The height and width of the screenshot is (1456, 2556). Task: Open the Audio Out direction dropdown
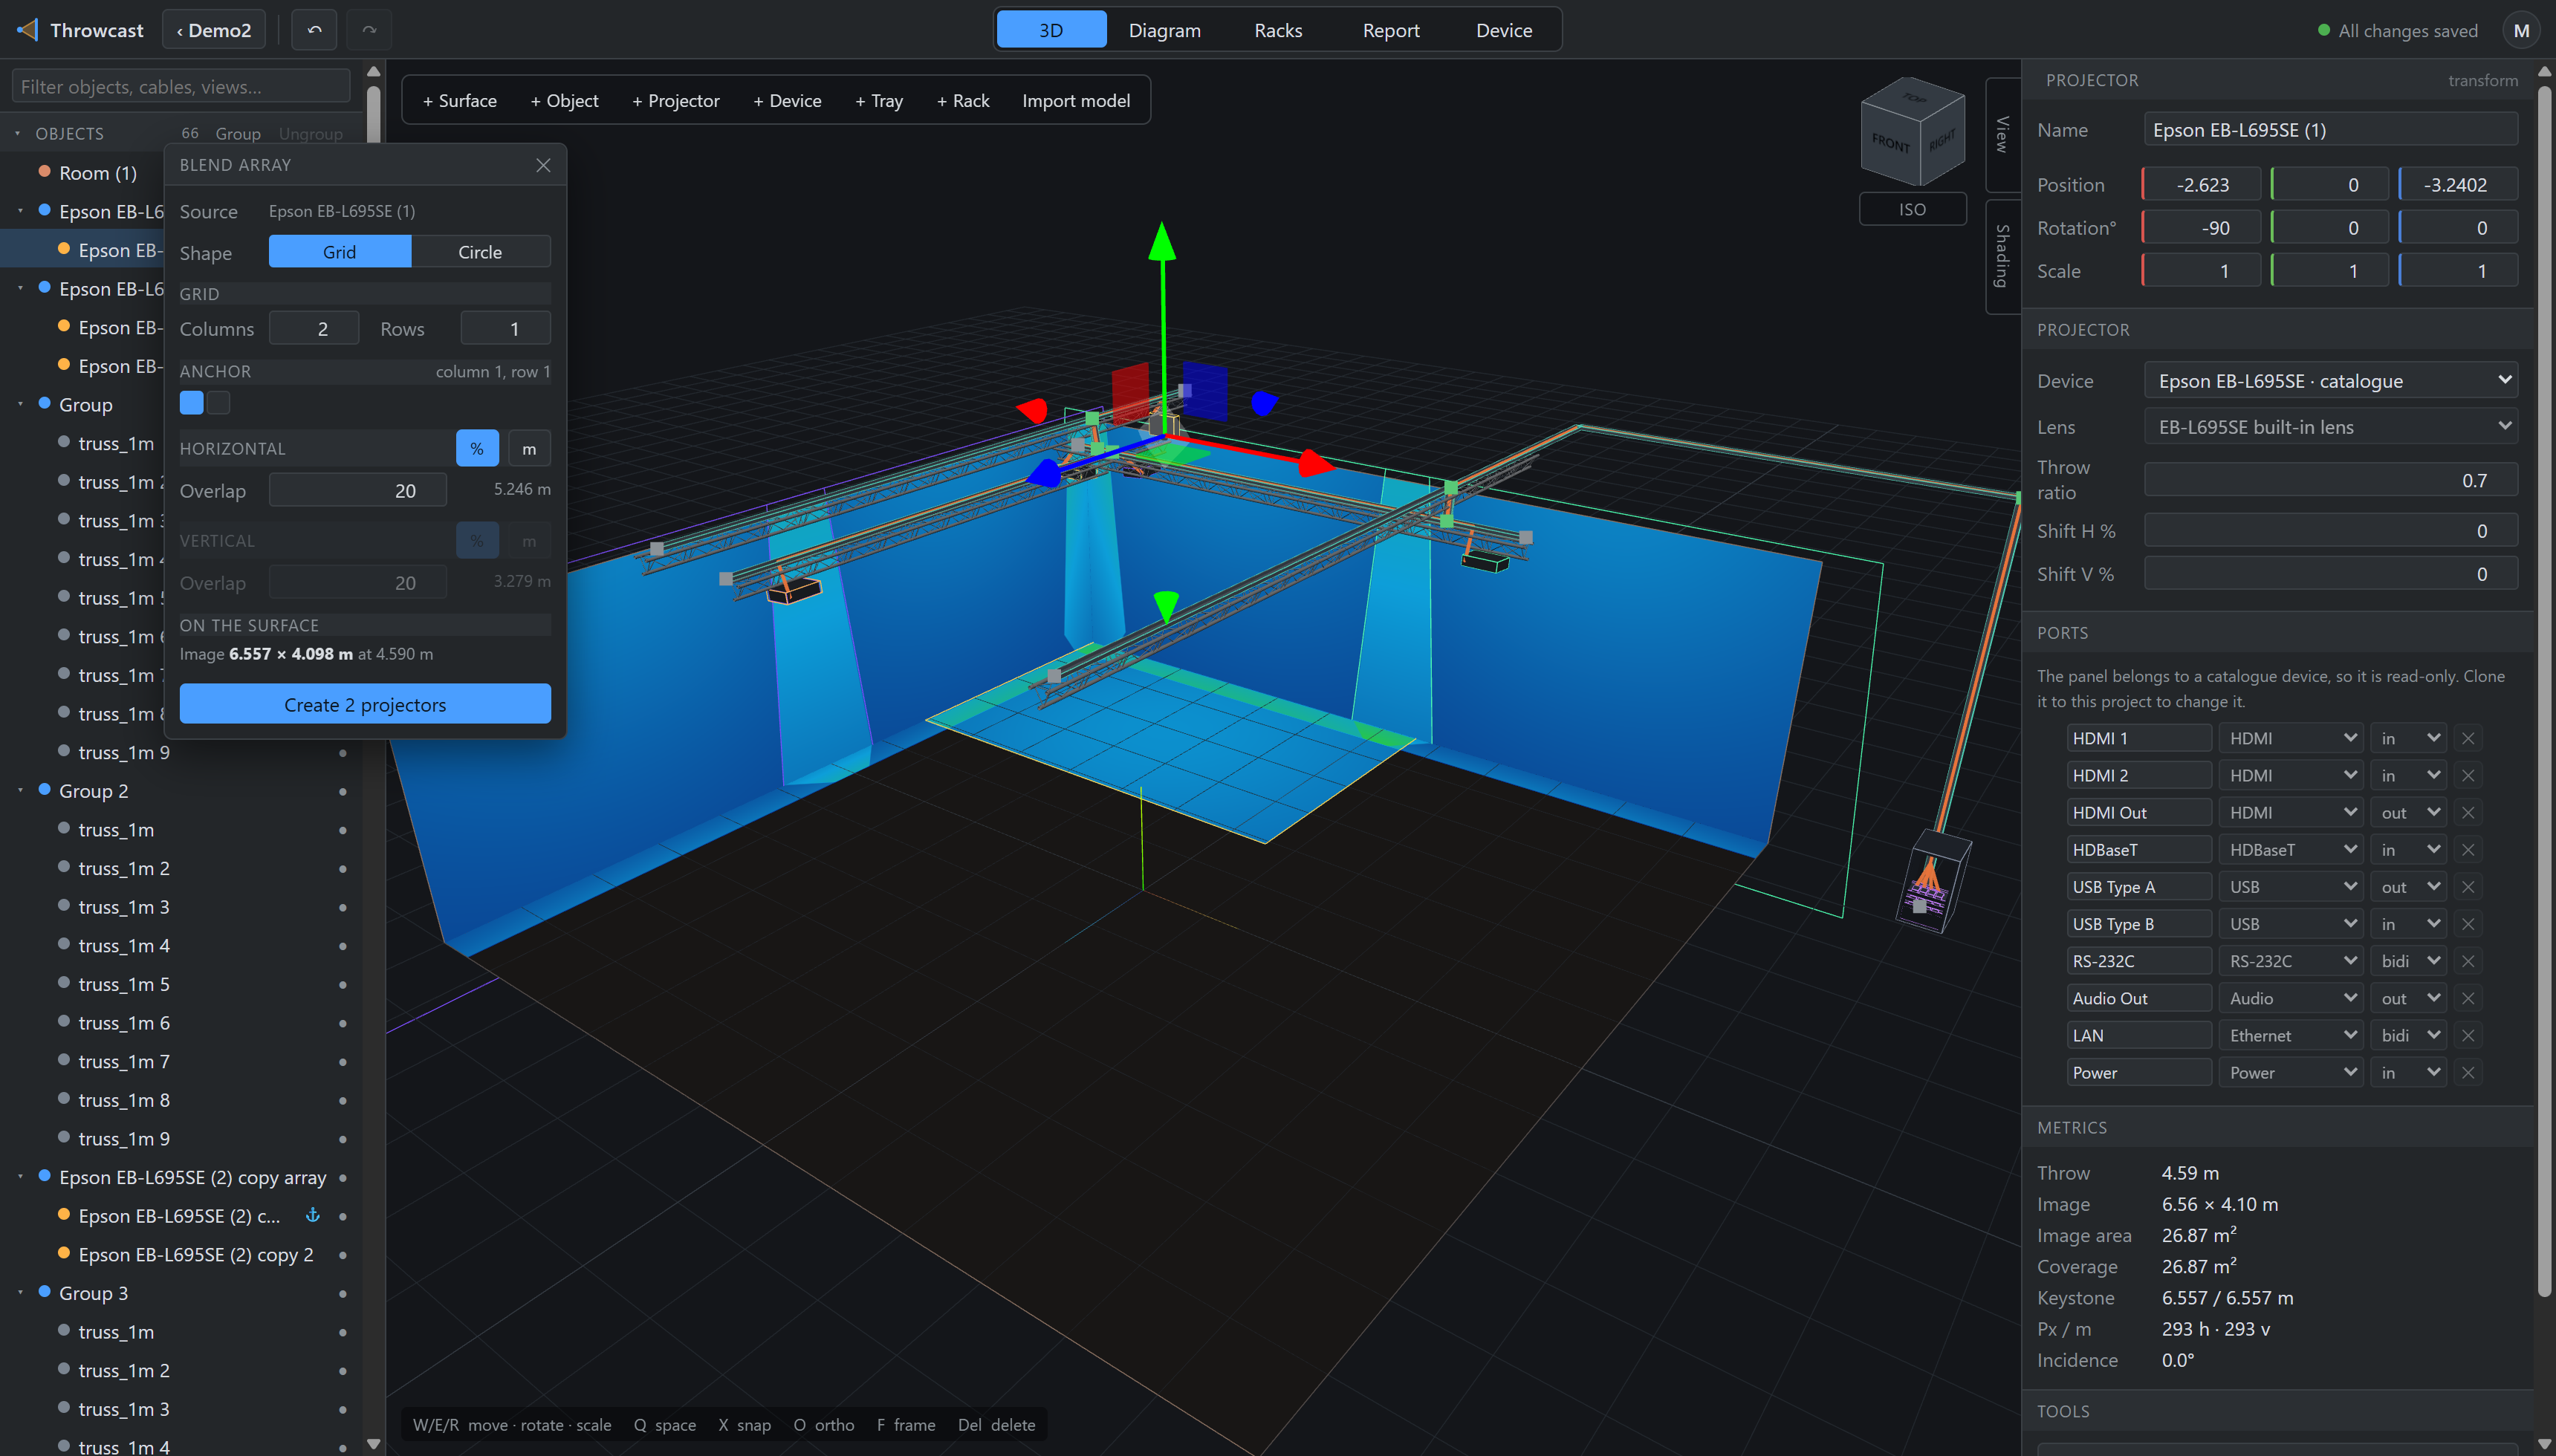2408,998
